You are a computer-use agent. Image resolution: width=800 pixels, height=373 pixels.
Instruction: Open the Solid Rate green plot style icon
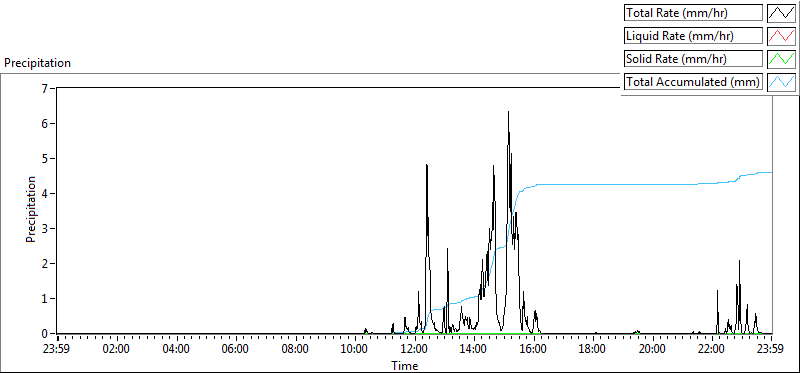781,59
